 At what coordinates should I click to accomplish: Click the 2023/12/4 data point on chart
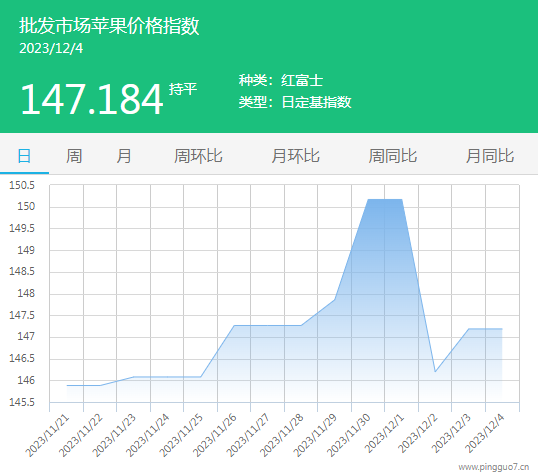click(502, 329)
